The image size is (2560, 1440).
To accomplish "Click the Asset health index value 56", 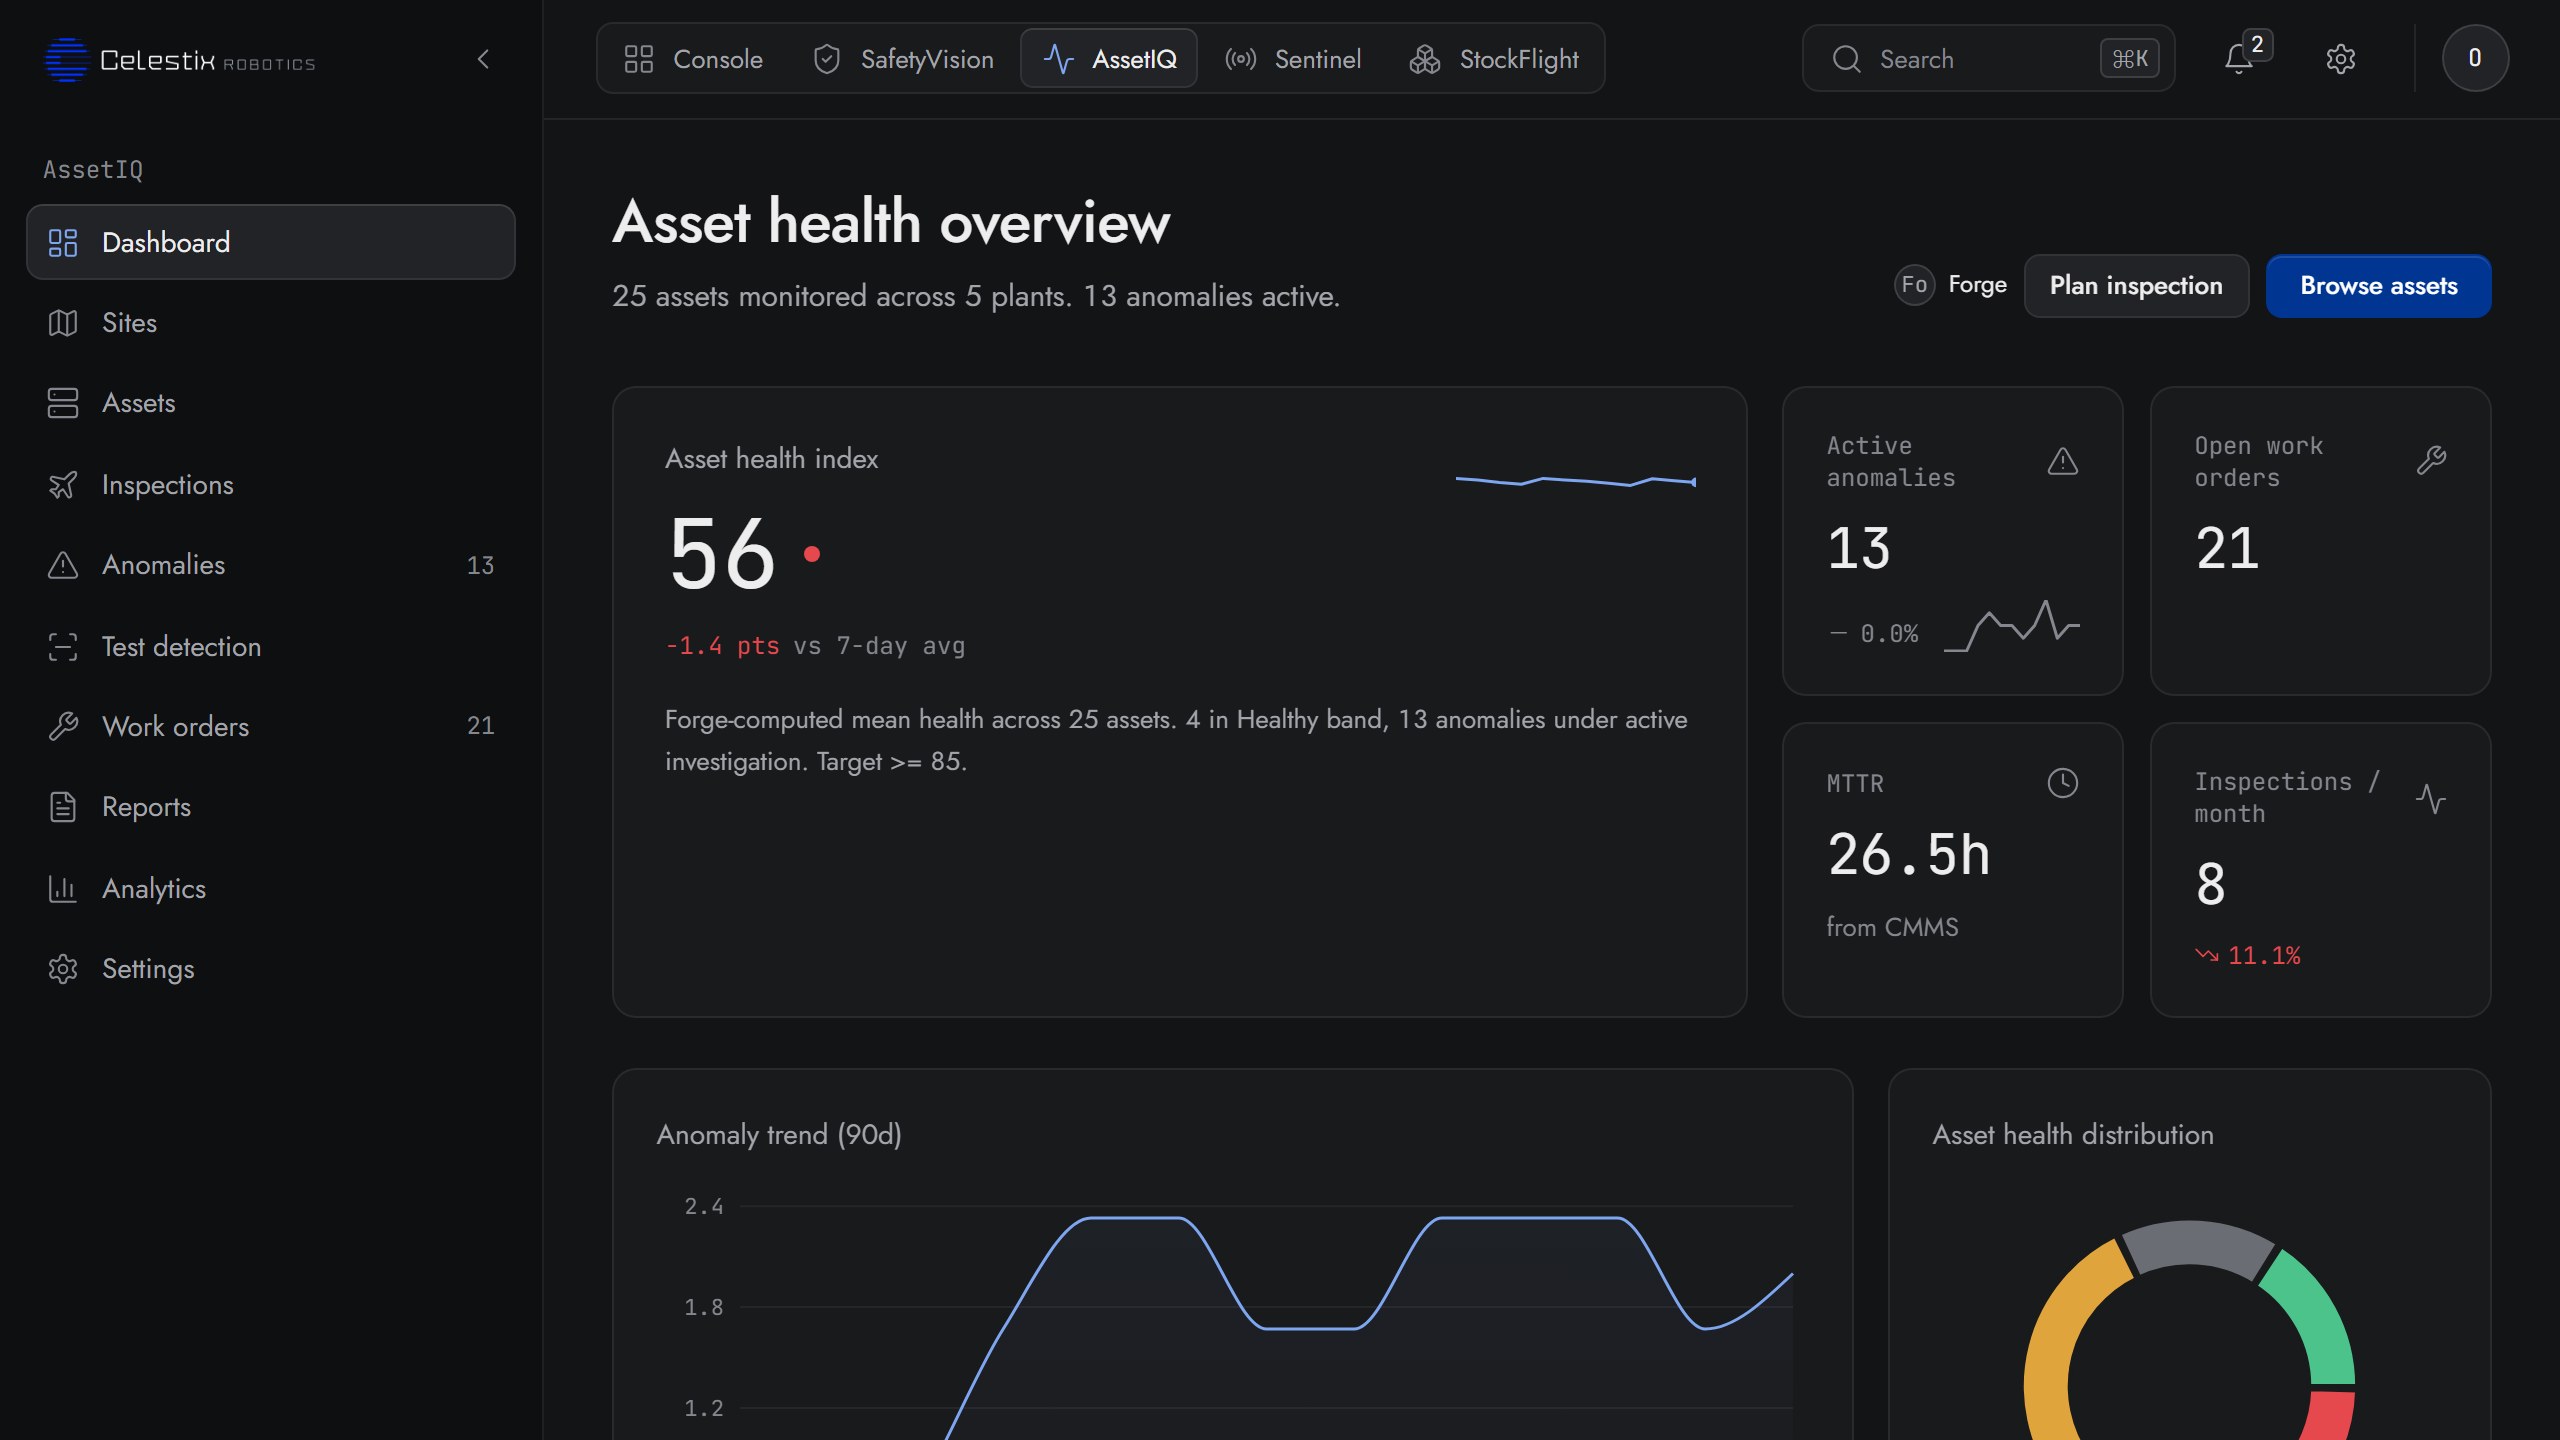I will point(722,553).
